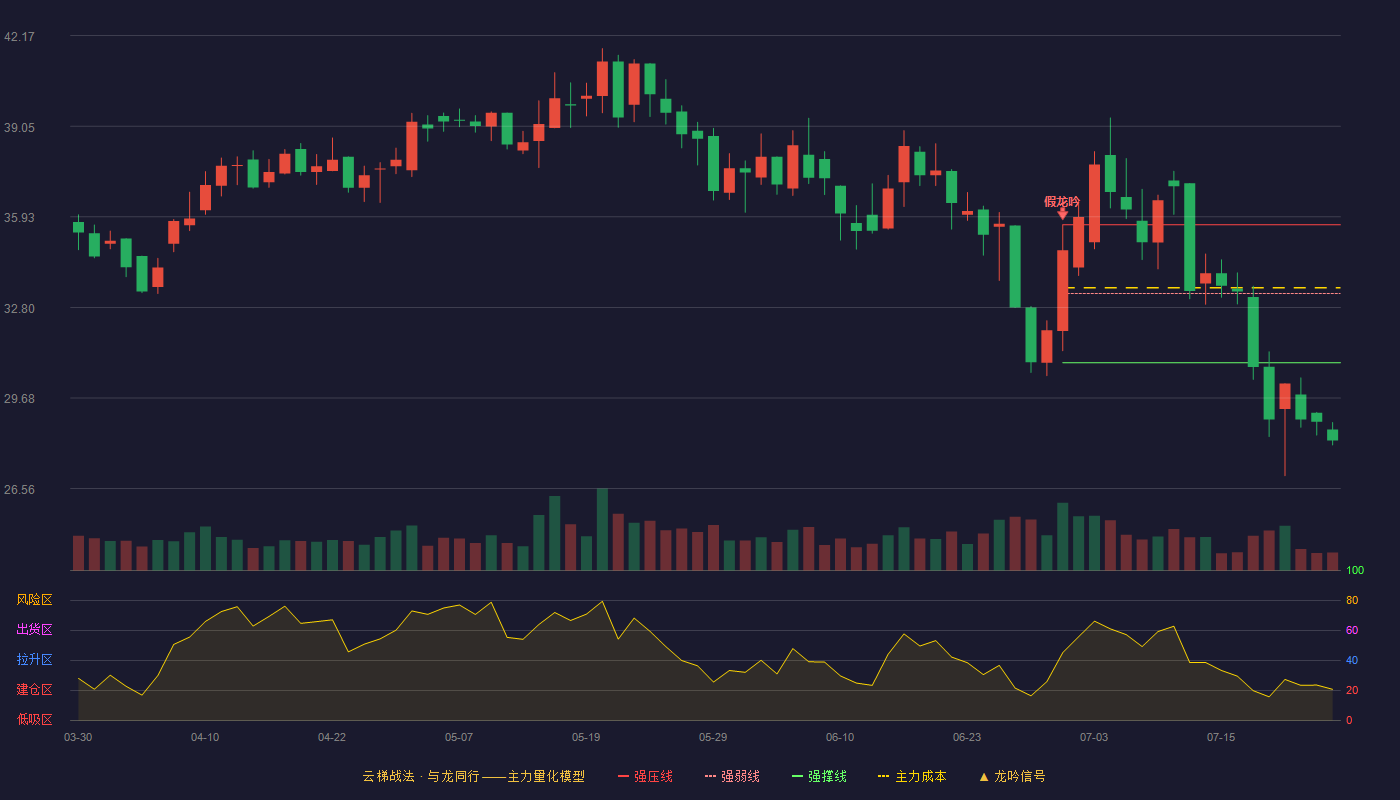Click the 39.05 price axis label
Image resolution: width=1400 pixels, height=800 pixels.
[19, 128]
